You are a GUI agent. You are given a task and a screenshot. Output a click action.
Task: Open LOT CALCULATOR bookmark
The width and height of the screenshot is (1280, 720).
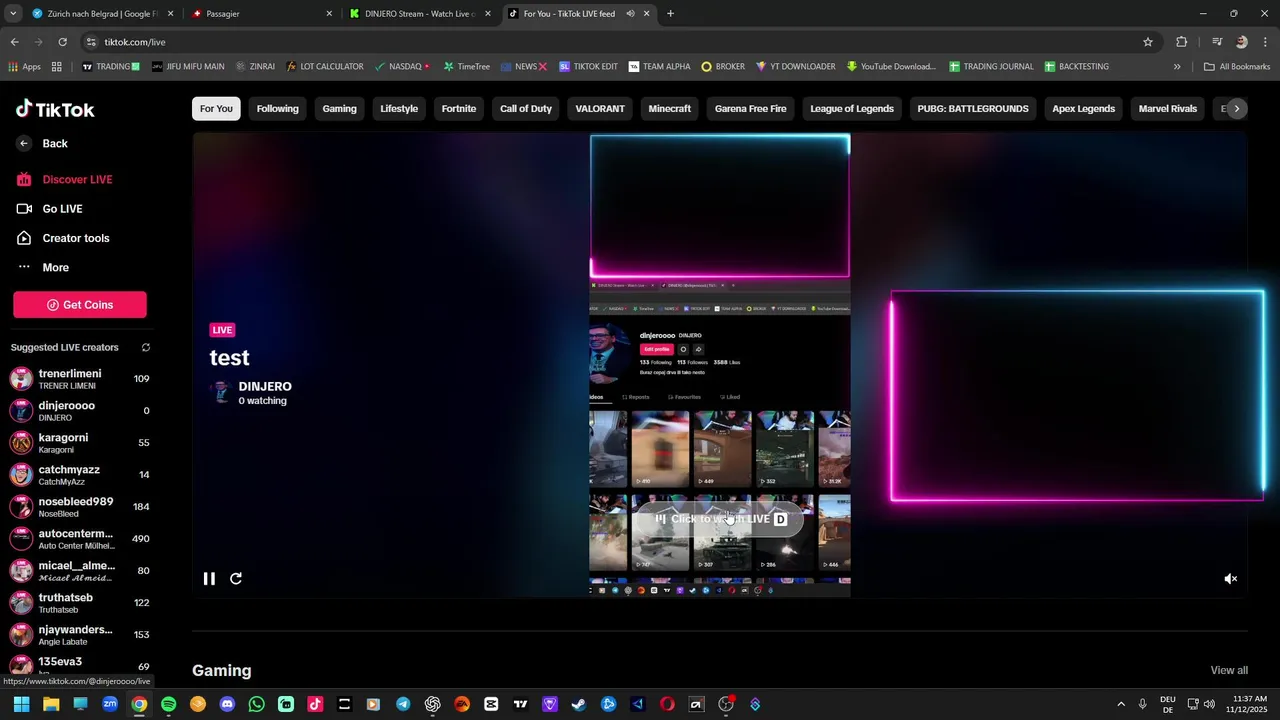(x=324, y=67)
